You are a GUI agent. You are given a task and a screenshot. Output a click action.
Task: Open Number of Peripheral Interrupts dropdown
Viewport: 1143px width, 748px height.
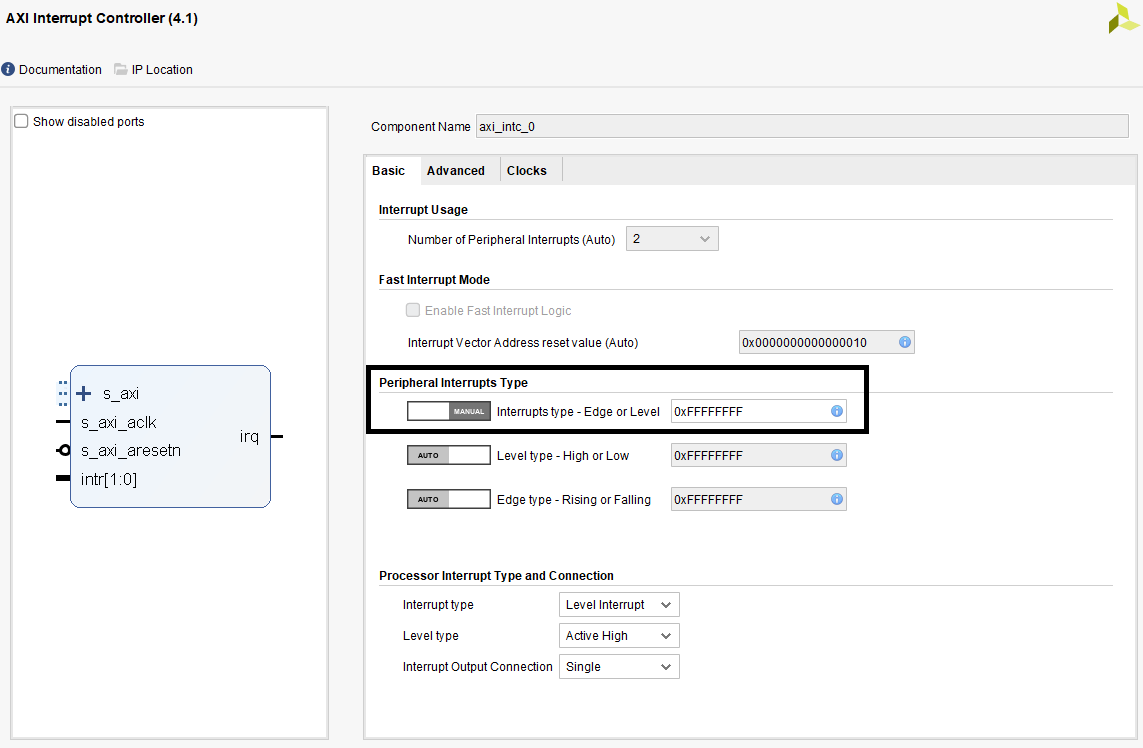[672, 238]
